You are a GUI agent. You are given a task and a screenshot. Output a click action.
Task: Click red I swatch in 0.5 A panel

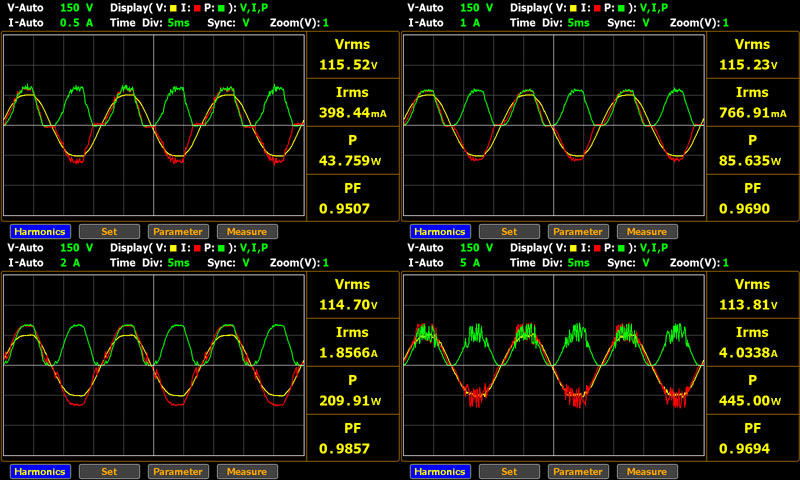click(197, 8)
